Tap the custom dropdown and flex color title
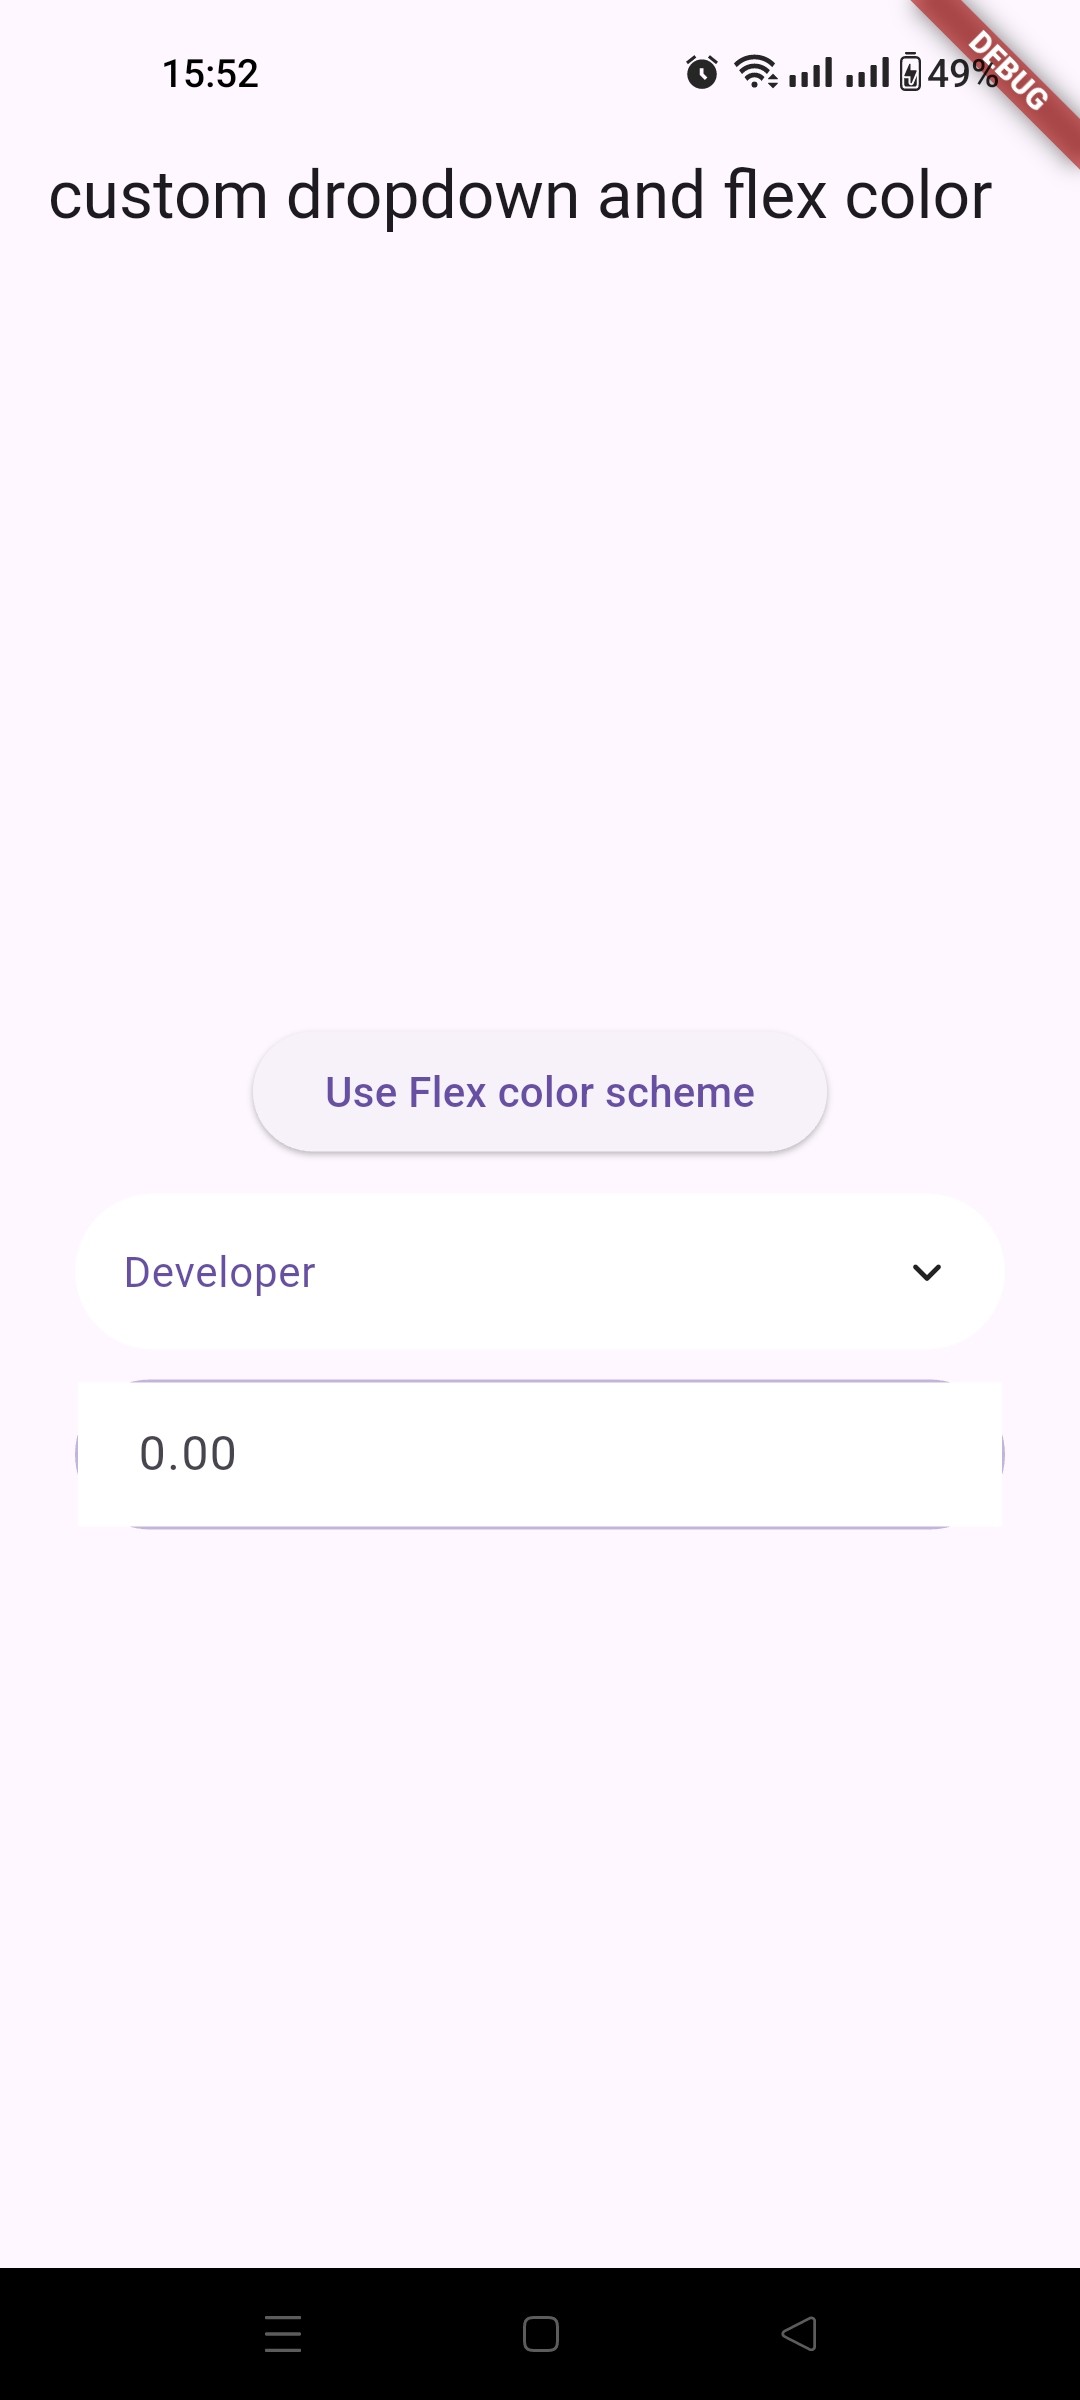Screen dimensions: 1080x2400 click(520, 195)
